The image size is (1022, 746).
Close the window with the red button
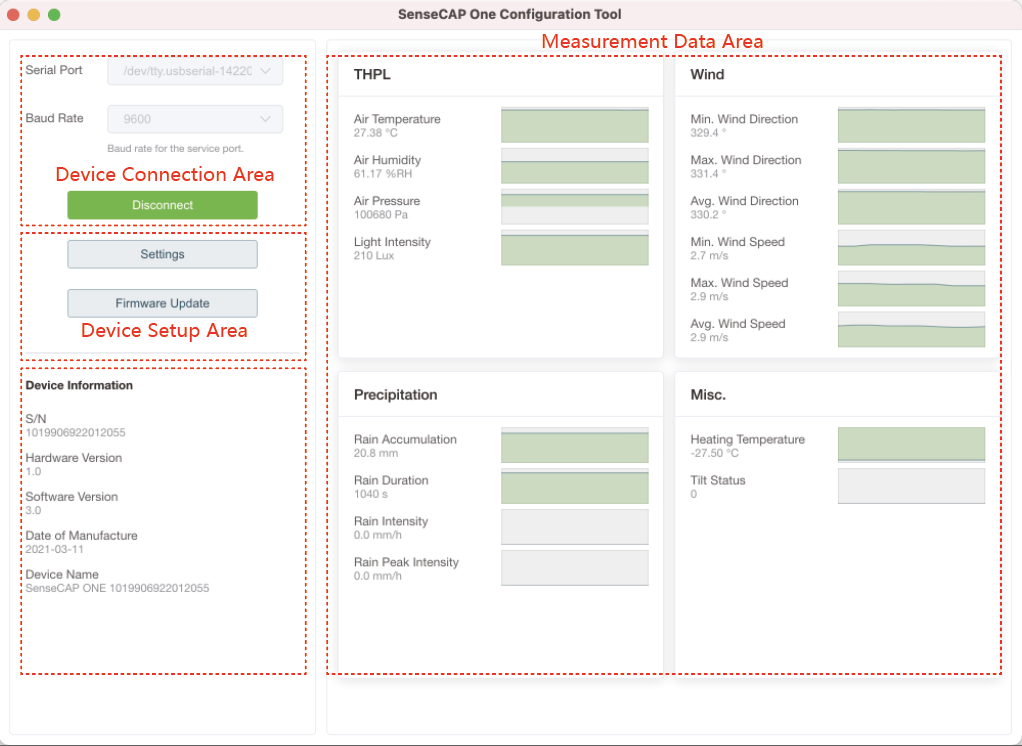point(13,14)
